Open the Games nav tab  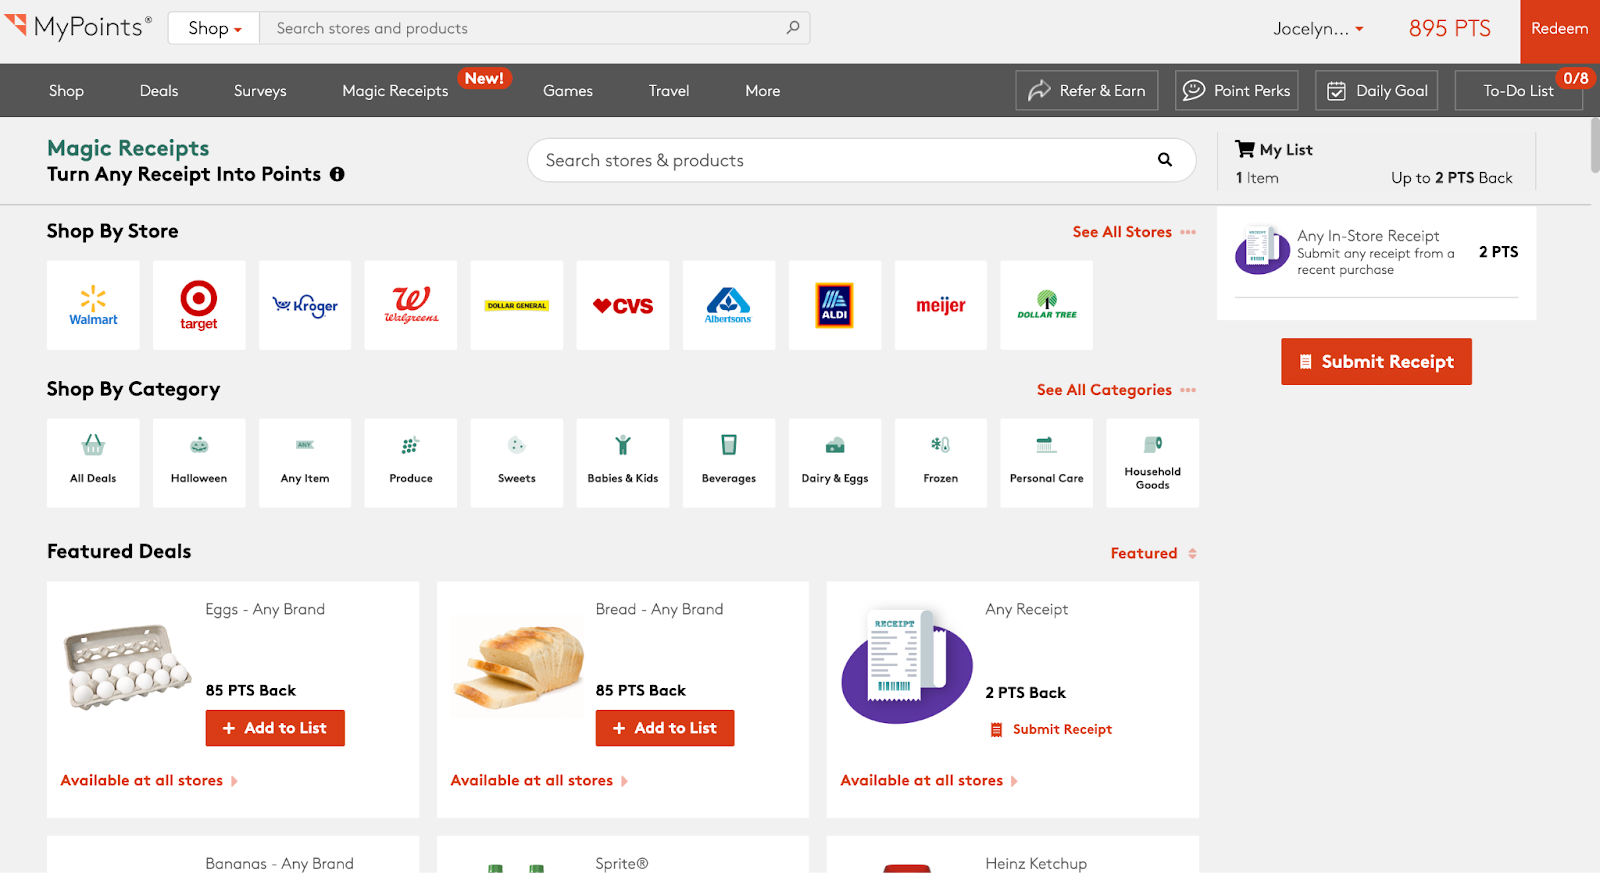pyautogui.click(x=568, y=90)
